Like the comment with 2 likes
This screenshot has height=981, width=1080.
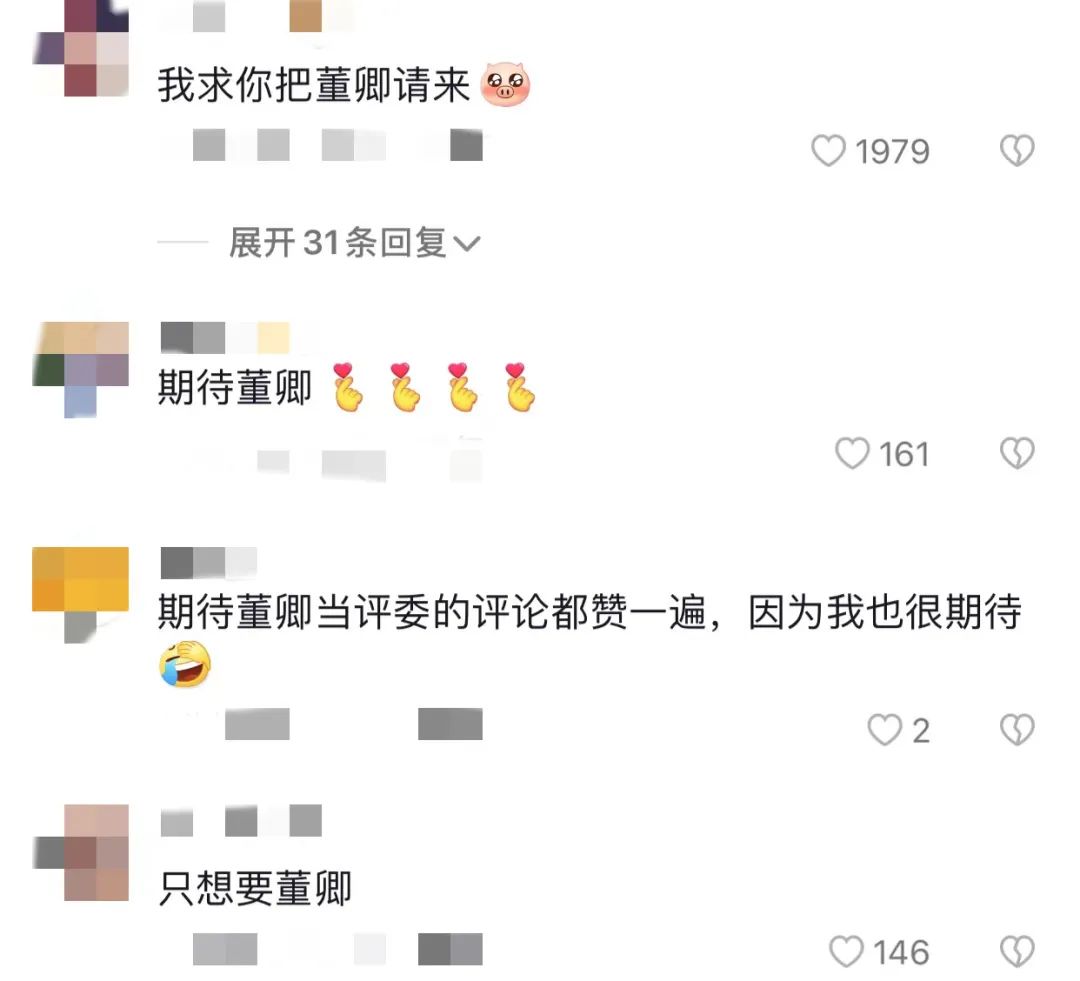(884, 730)
